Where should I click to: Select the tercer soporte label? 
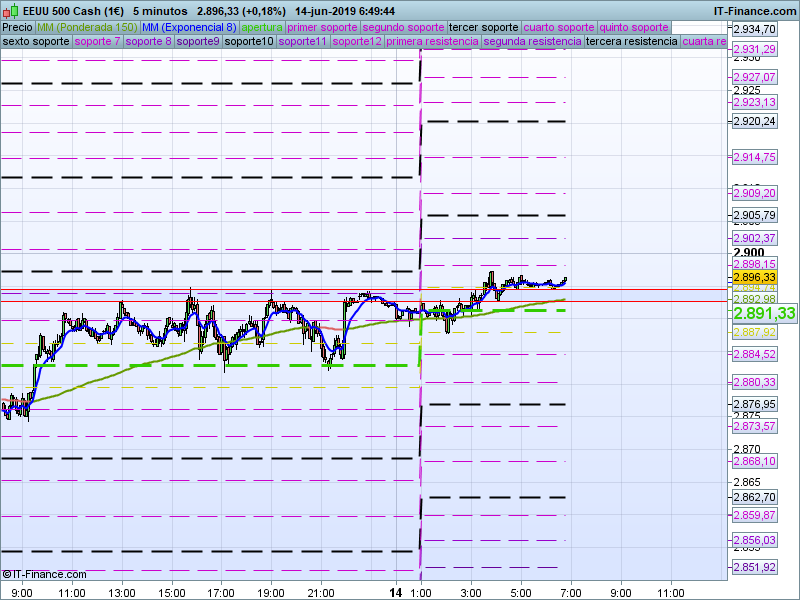[x=483, y=27]
